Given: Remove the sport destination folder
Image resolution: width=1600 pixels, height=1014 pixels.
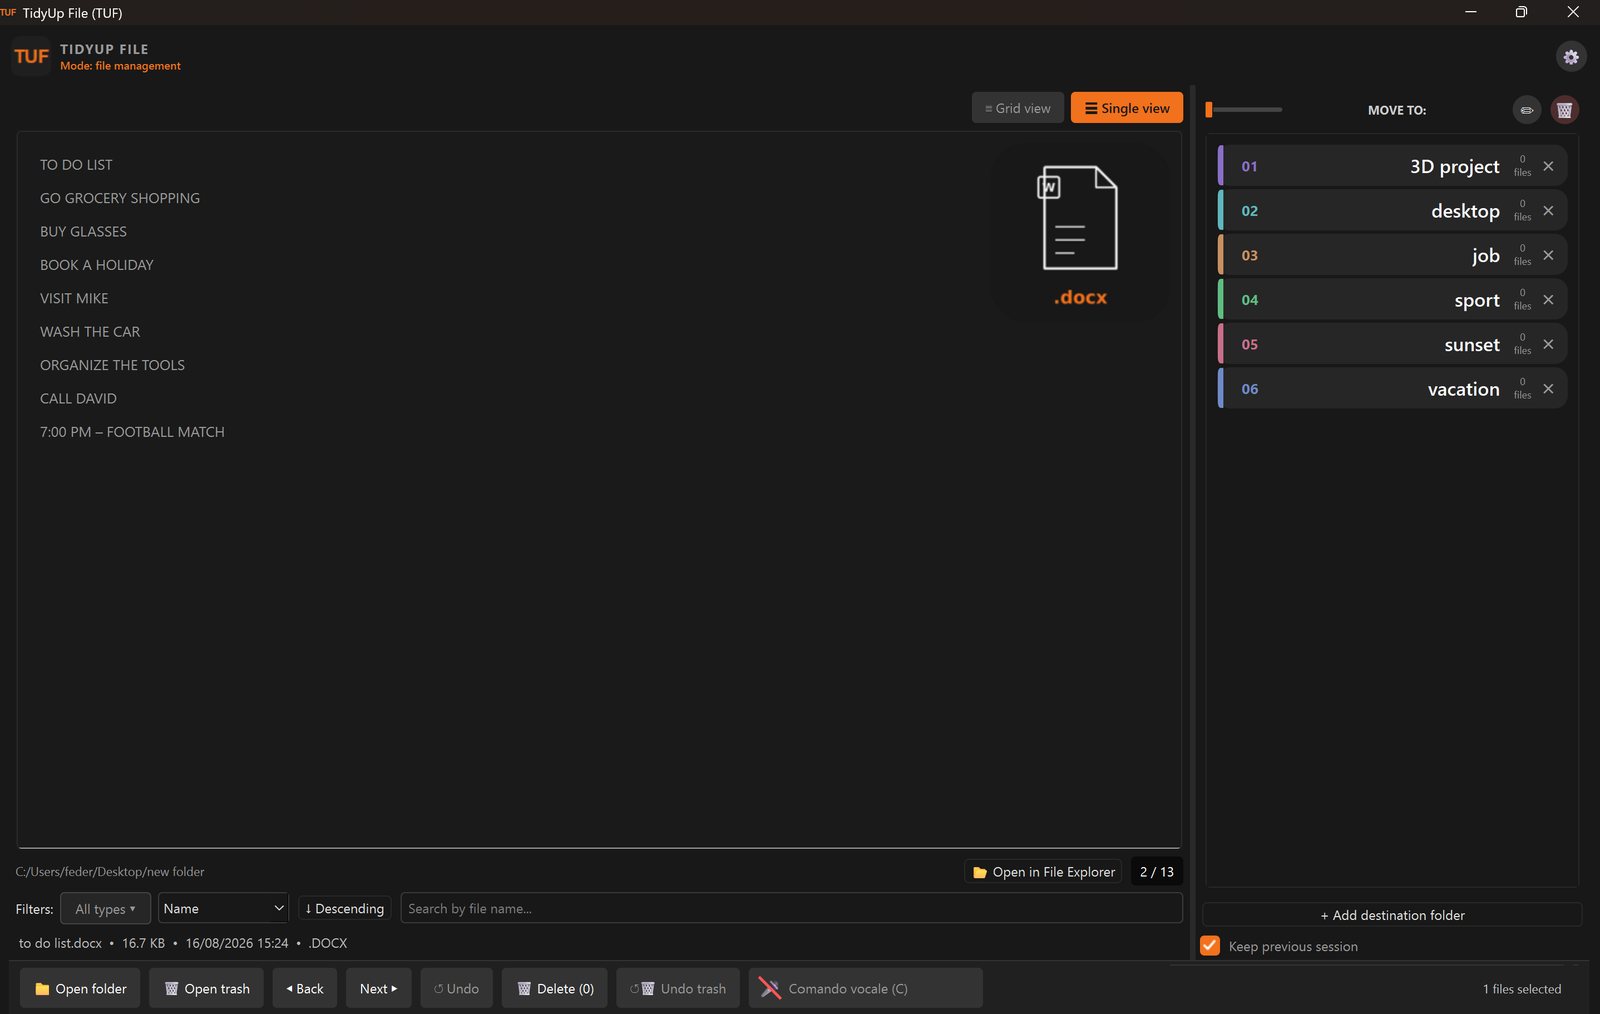Looking at the screenshot, I should pyautogui.click(x=1548, y=300).
